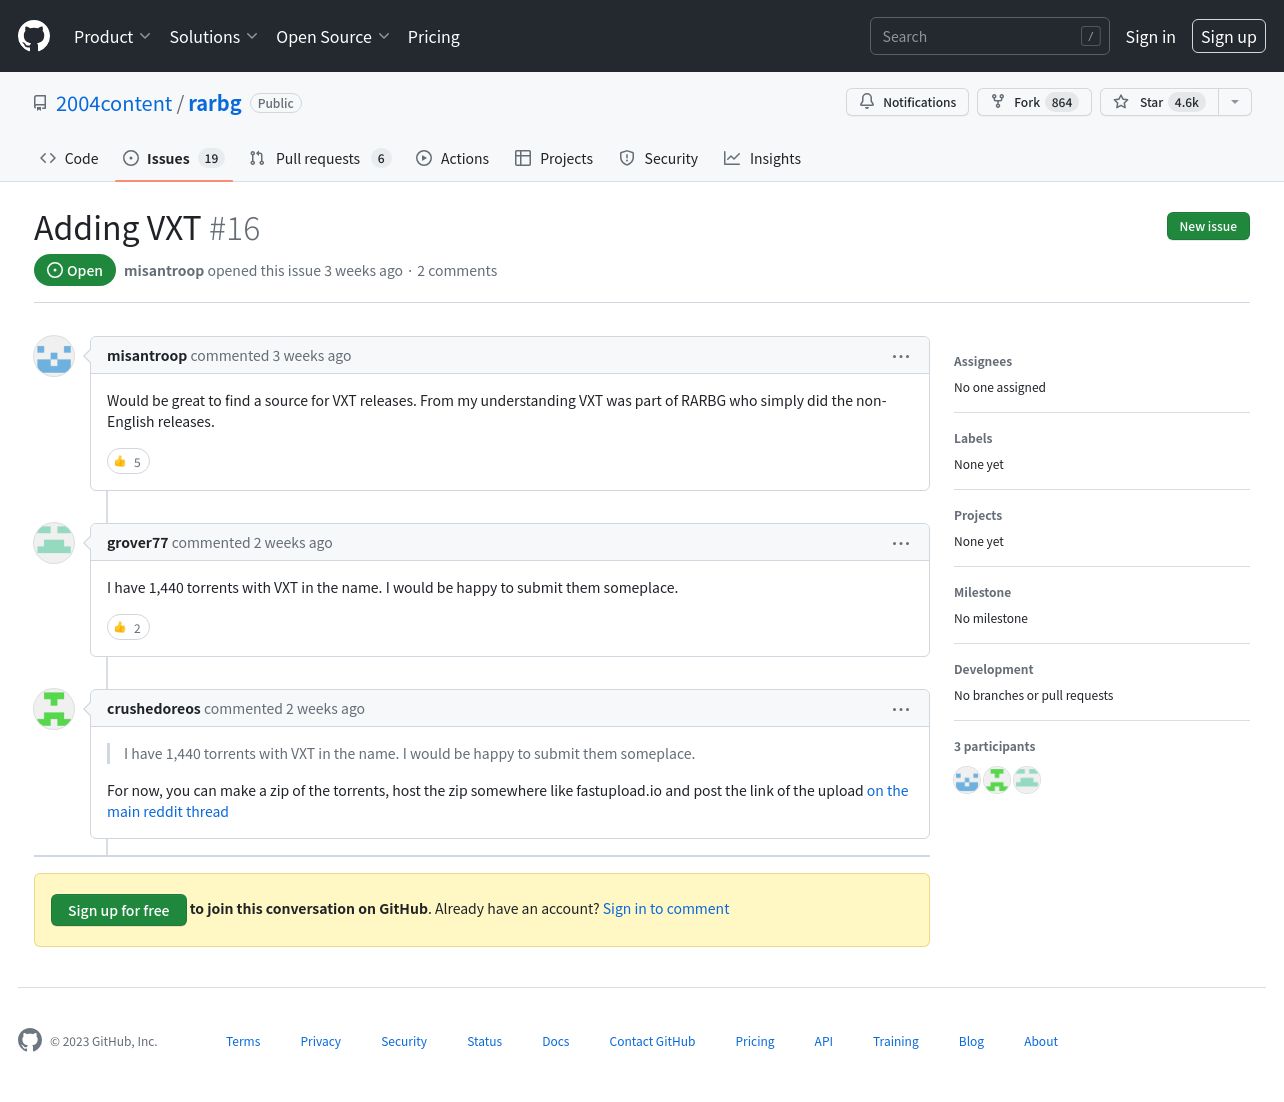
Task: Focus the Search input field
Action: [x=989, y=36]
